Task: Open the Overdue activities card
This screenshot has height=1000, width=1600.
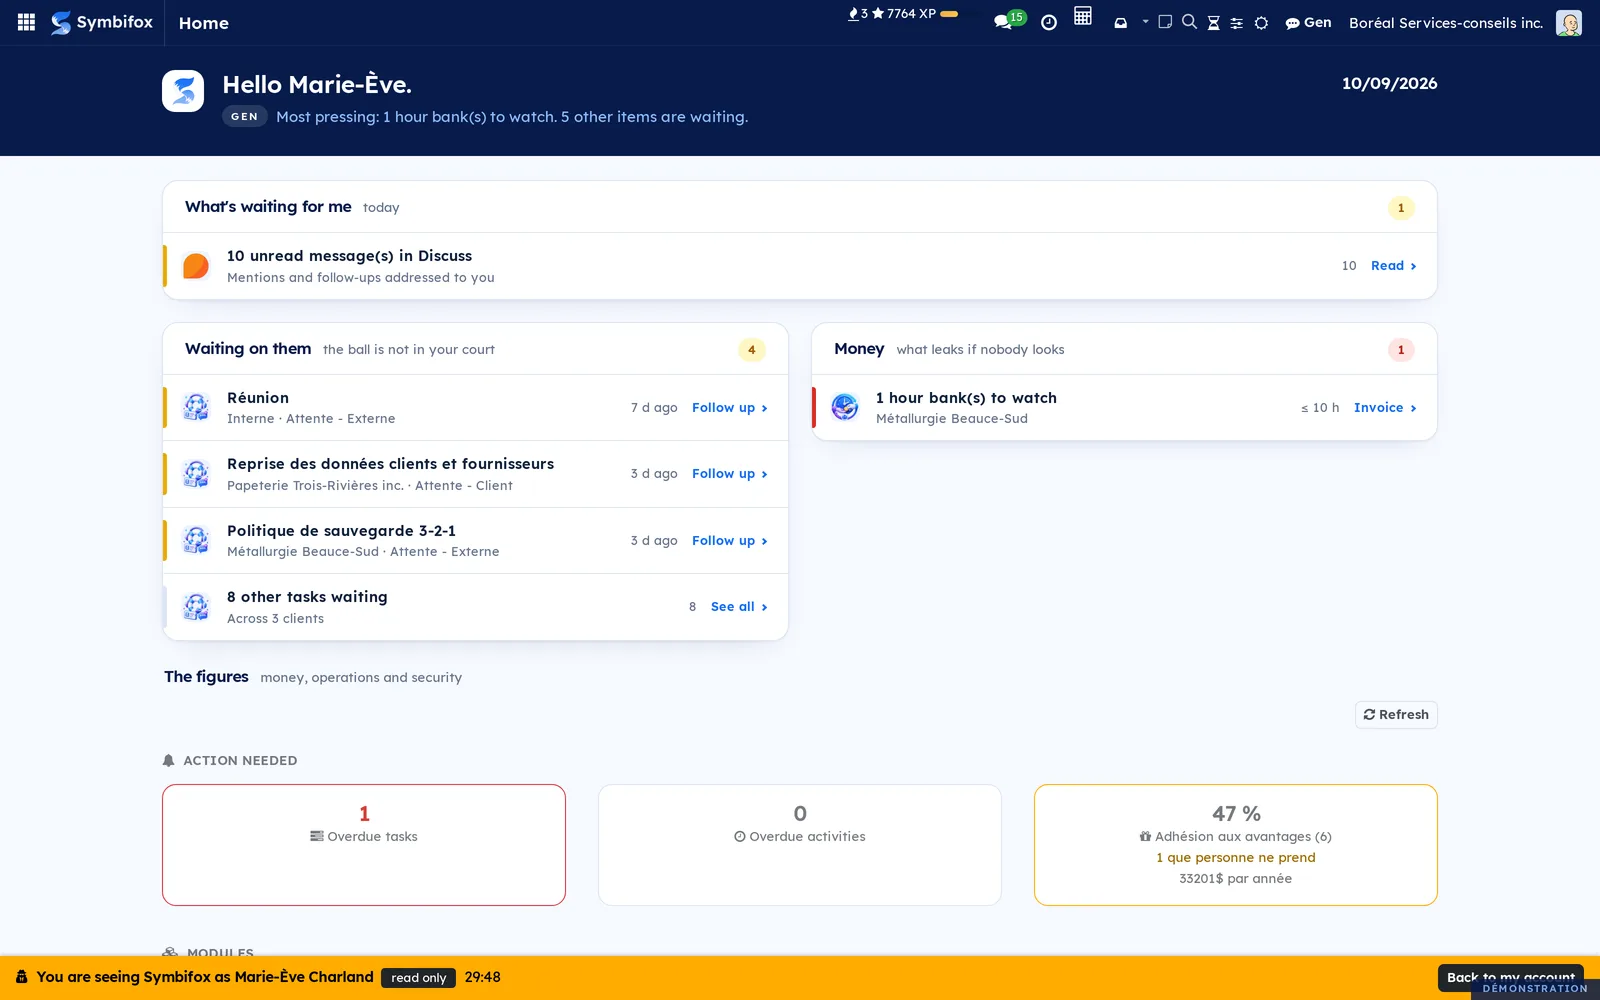Action: tap(800, 845)
